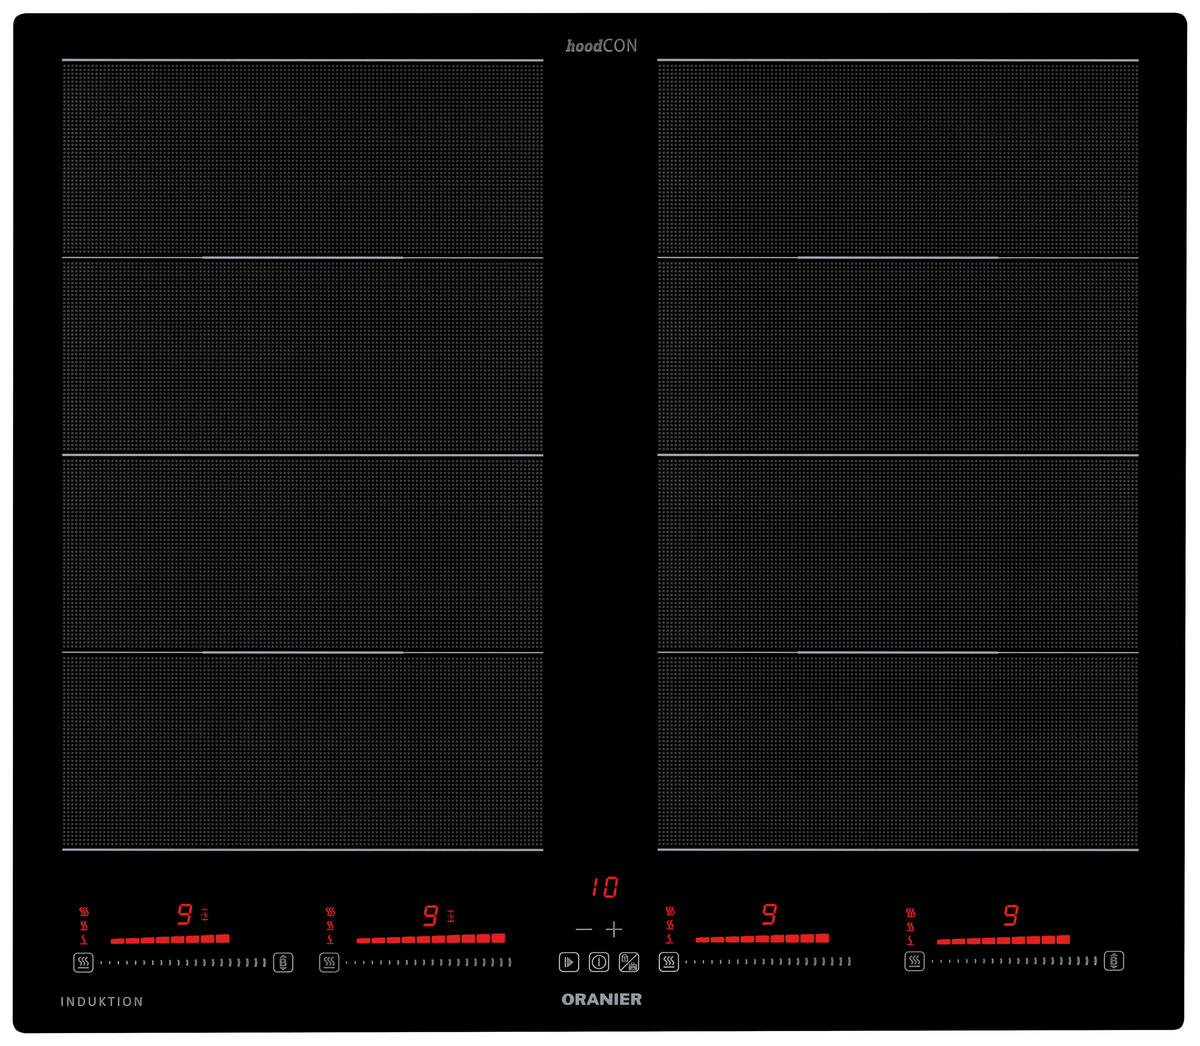Increase the timer with the plus button

614,929
